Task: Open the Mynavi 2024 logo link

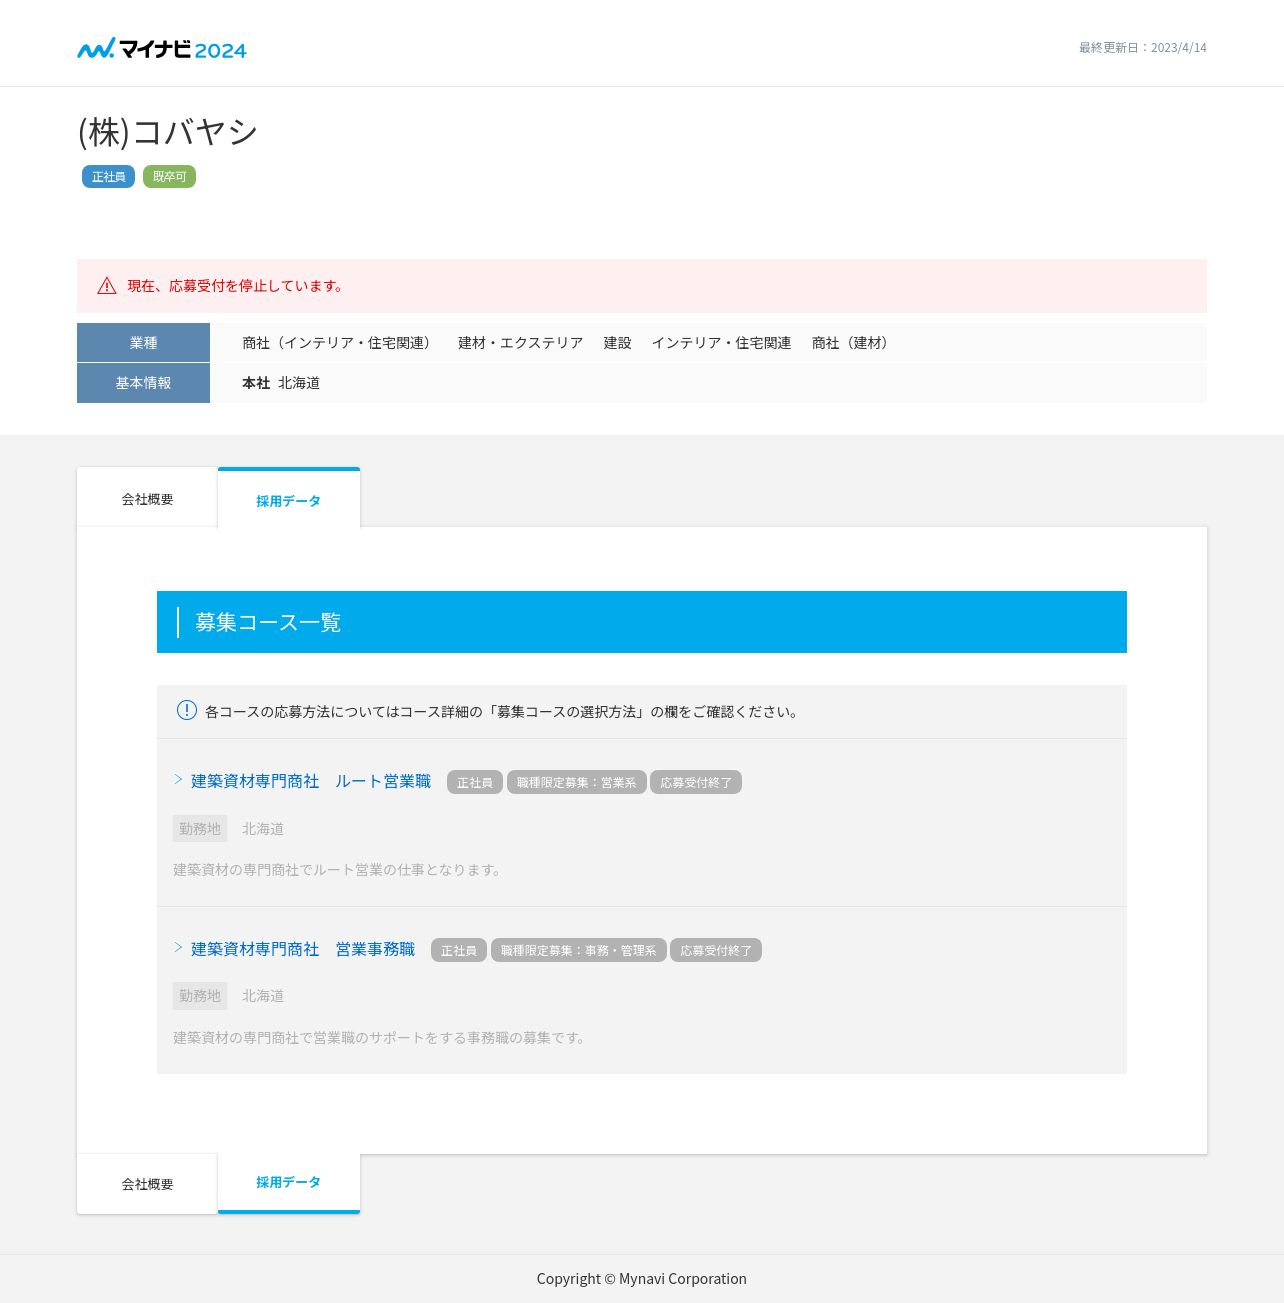Action: coord(162,48)
